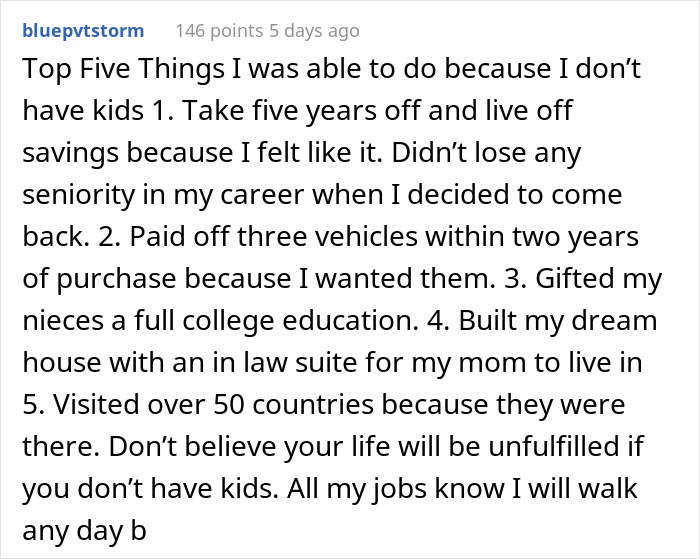Open the bluepvtstorm user profile
This screenshot has height=559, width=700.
[x=82, y=31]
